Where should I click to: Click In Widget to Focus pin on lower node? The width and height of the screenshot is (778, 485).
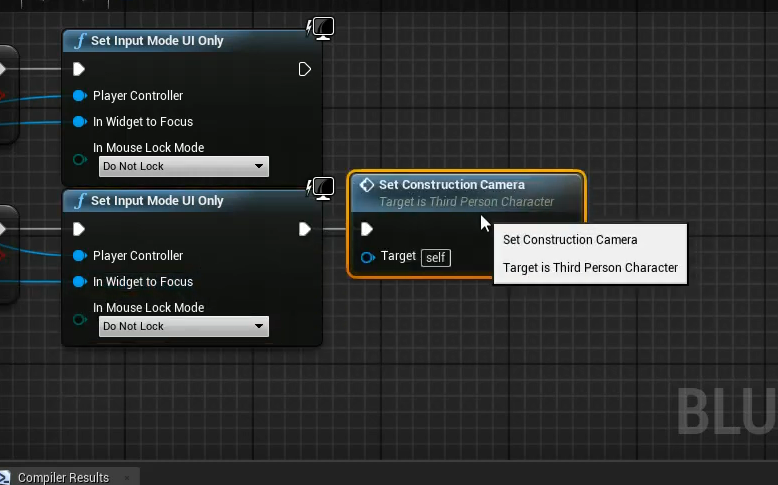tap(80, 282)
